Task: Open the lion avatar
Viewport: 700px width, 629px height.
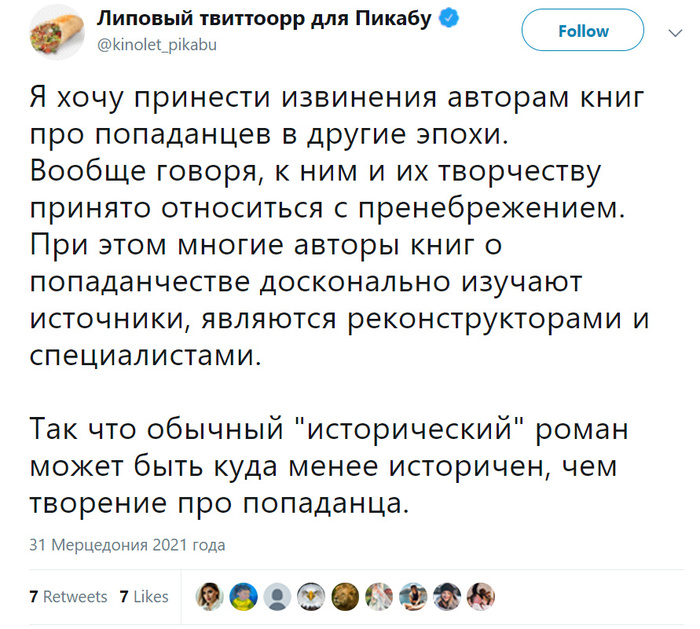Action: tap(345, 596)
